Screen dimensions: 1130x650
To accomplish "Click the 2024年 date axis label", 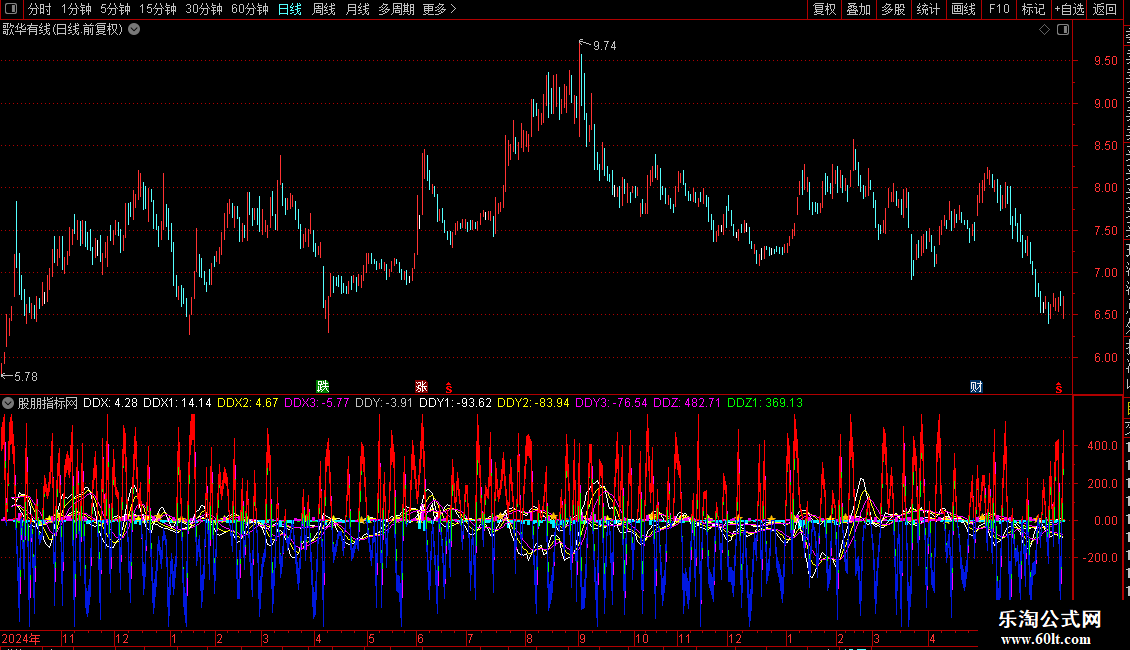I will click(21, 638).
